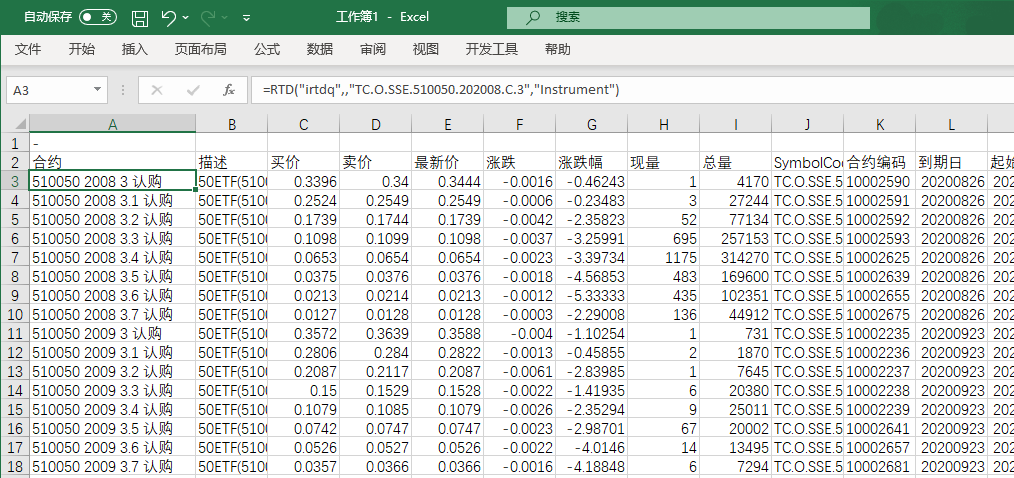The image size is (1014, 478).
Task: Open the 文件 menu
Action: tap(28, 49)
